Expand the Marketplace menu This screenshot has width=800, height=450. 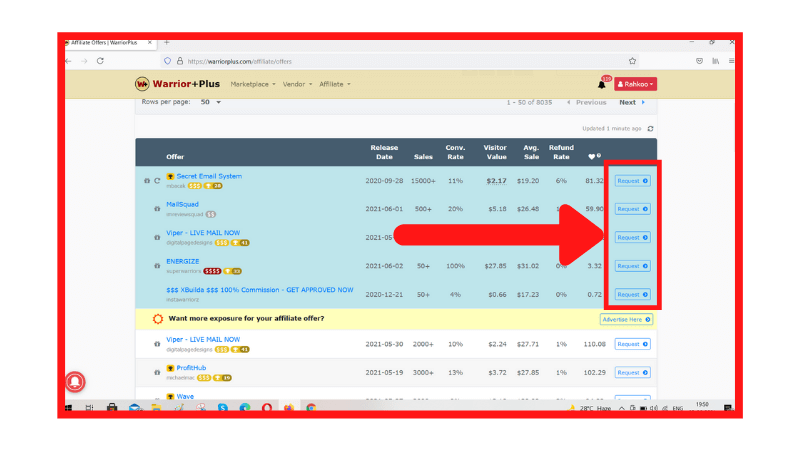point(253,84)
